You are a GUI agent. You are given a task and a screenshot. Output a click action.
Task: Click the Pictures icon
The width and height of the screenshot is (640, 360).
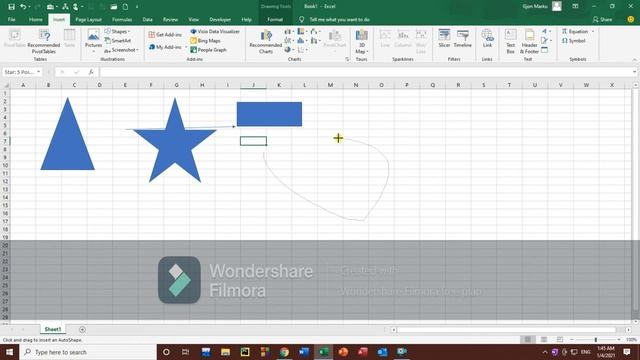tap(93, 39)
